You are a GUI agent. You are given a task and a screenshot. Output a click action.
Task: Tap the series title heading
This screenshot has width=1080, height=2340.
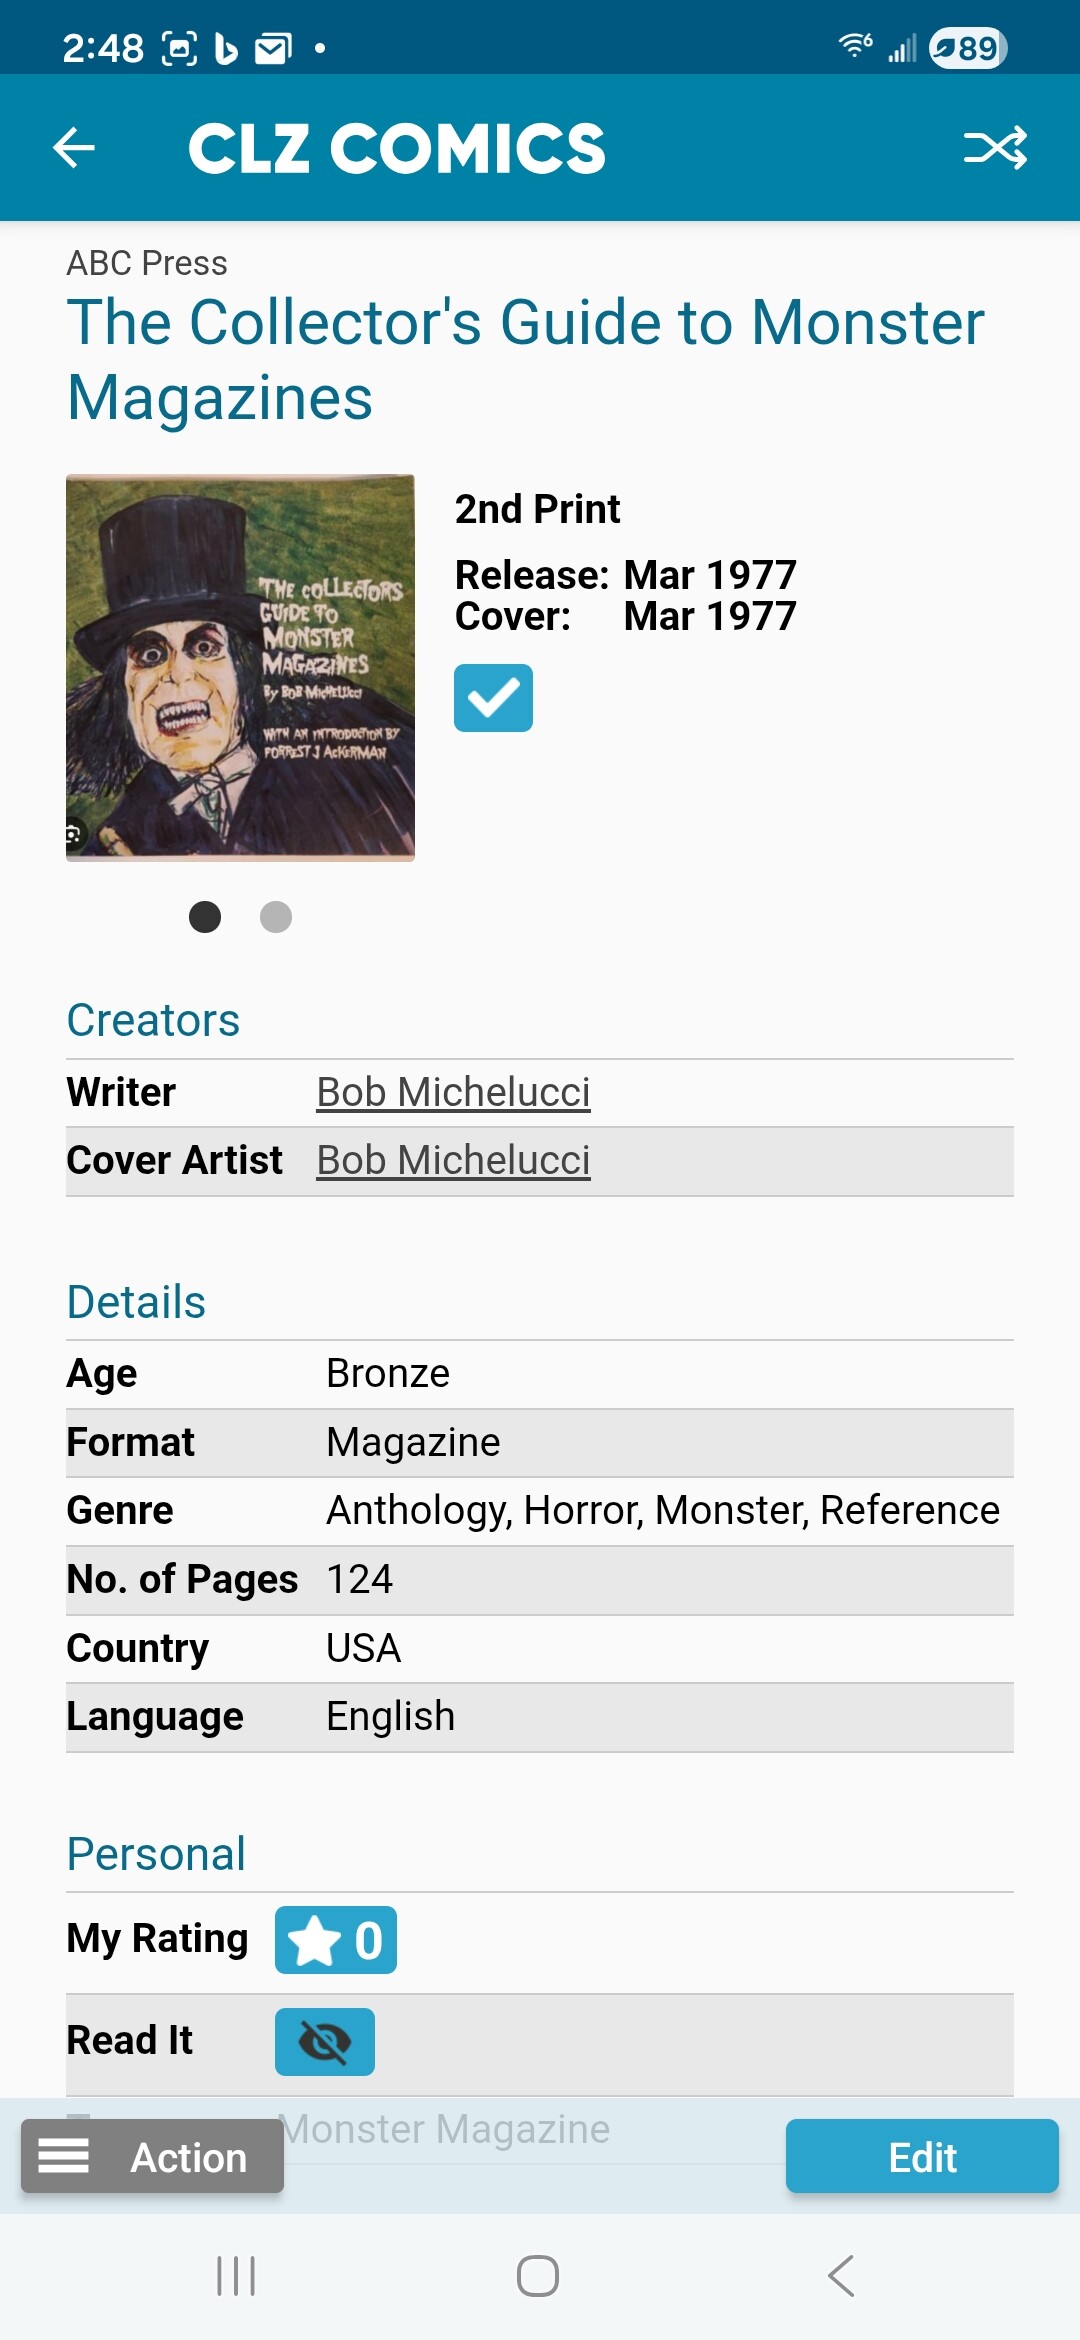click(x=525, y=359)
